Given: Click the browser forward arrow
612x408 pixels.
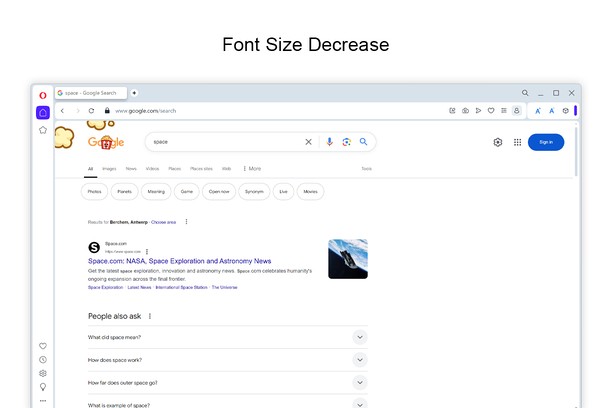Looking at the screenshot, I should (x=78, y=111).
